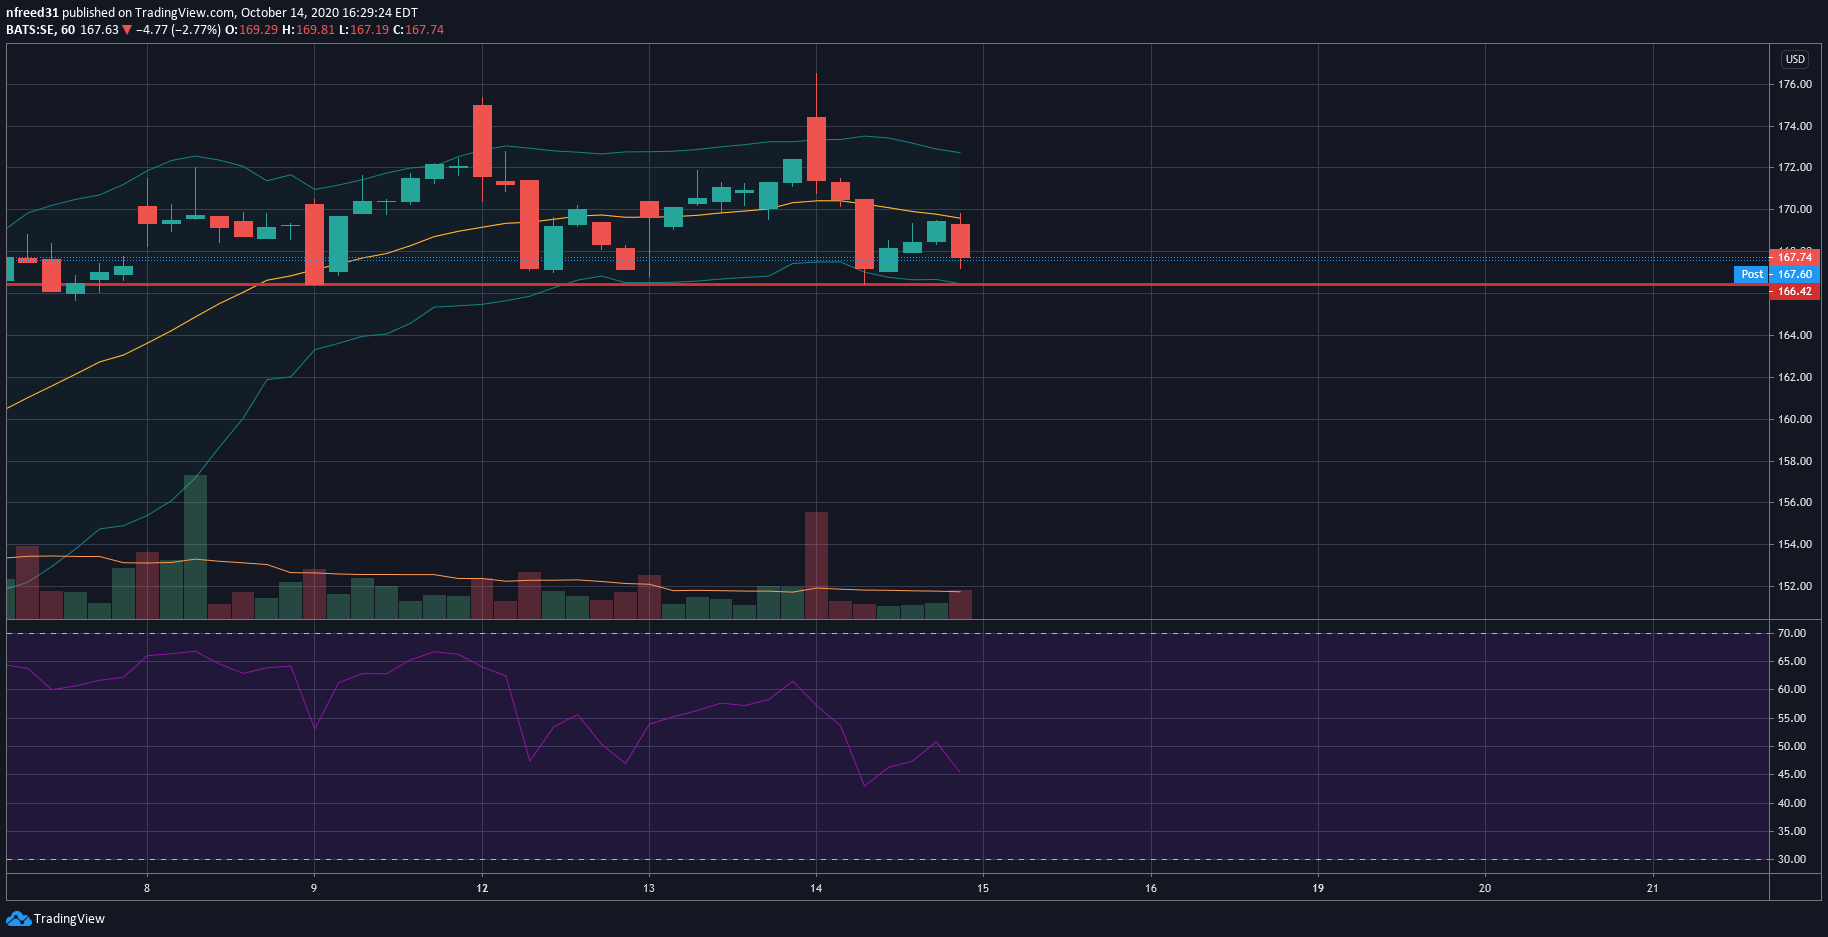Click the RSI 70.00 scale label
1828x937 pixels.
coord(1792,633)
